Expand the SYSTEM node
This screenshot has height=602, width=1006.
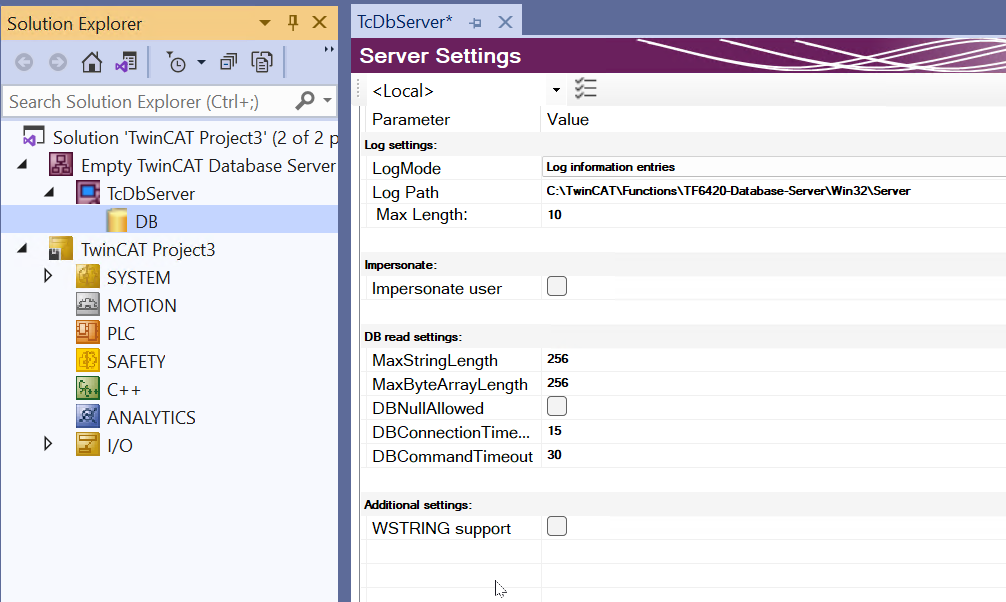click(x=48, y=276)
